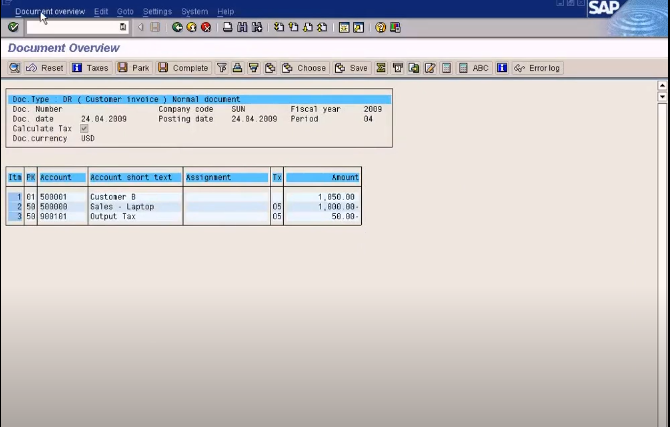Click the Account column header
The image size is (670, 427).
click(63, 177)
